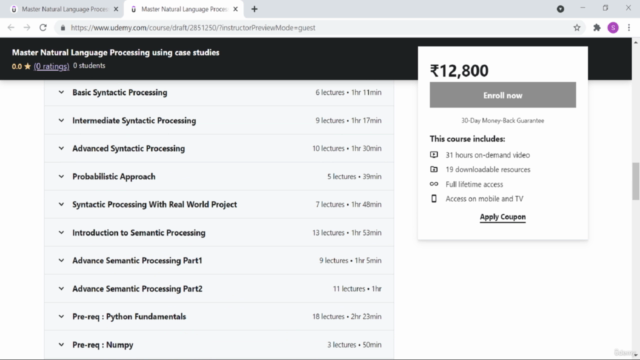The height and width of the screenshot is (360, 640).
Task: Click downloadable resources icon
Action: tap(433, 169)
